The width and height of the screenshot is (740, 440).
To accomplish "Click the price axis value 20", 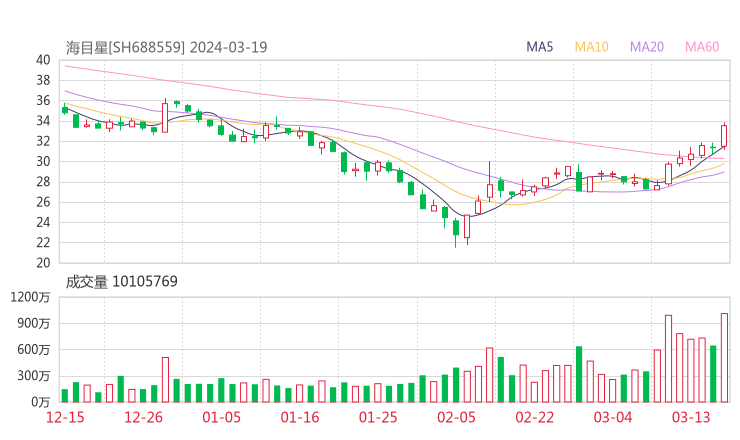I will [43, 263].
